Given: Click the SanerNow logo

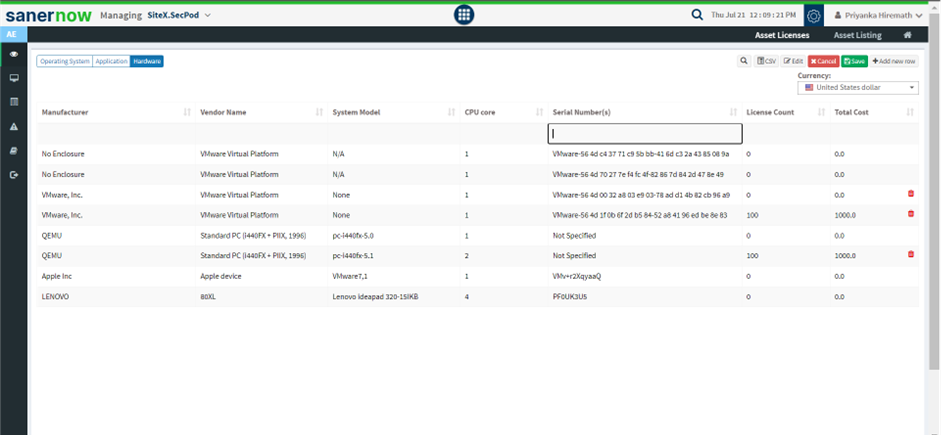Looking at the screenshot, I should click(49, 15).
